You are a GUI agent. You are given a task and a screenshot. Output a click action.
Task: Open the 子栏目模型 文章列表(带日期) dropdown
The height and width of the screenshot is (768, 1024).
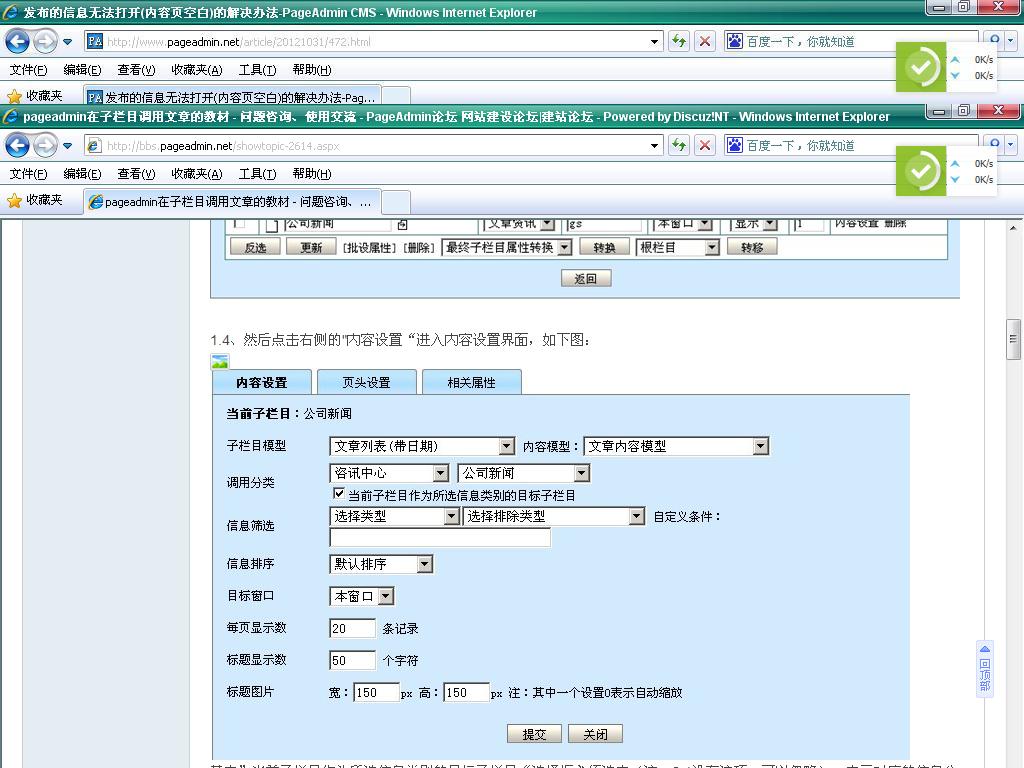[x=506, y=446]
